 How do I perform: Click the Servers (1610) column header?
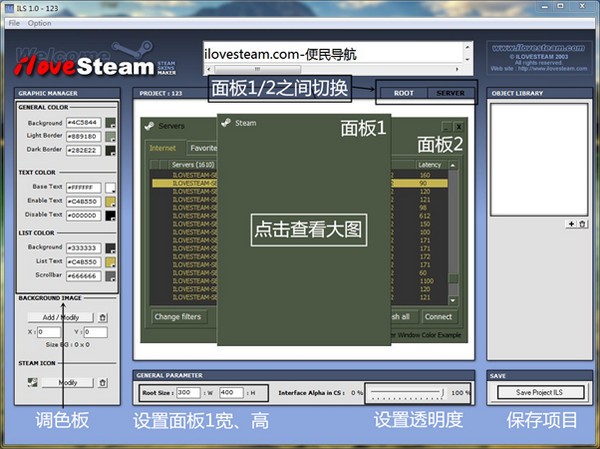pos(193,165)
